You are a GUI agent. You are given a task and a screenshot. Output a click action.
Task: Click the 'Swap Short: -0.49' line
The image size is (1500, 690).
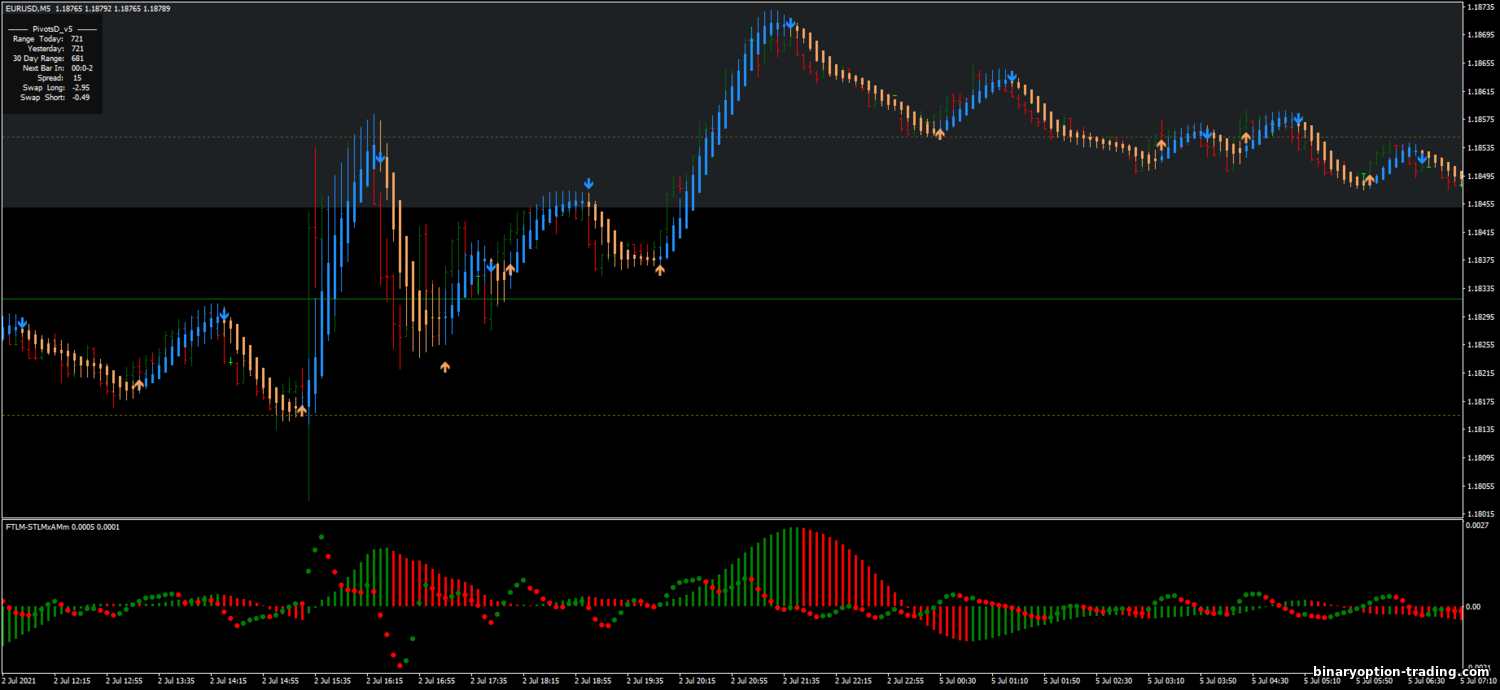coord(56,97)
